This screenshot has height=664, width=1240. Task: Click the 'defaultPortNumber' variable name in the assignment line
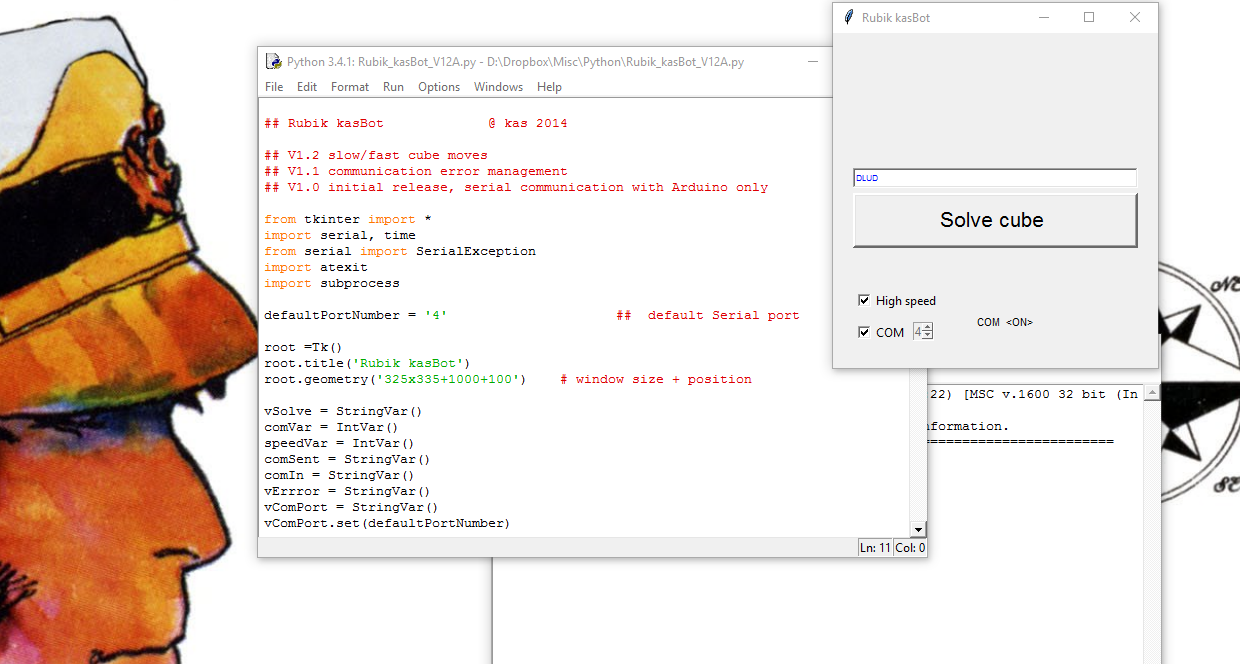[x=332, y=315]
